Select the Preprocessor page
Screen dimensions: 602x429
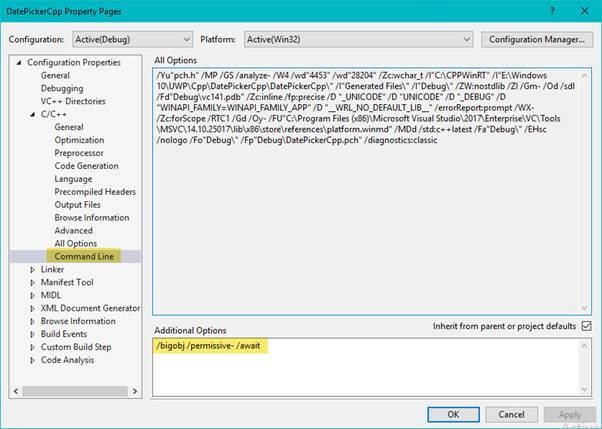(x=79, y=153)
